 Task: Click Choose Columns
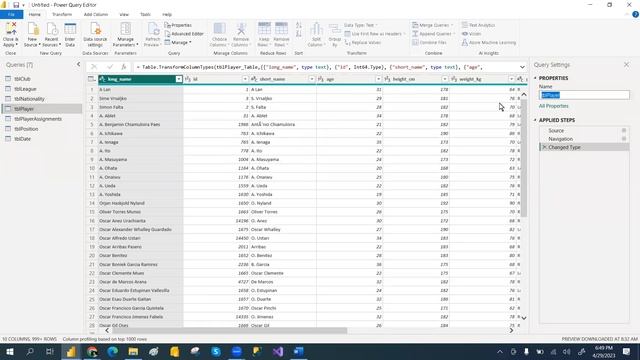click(220, 34)
